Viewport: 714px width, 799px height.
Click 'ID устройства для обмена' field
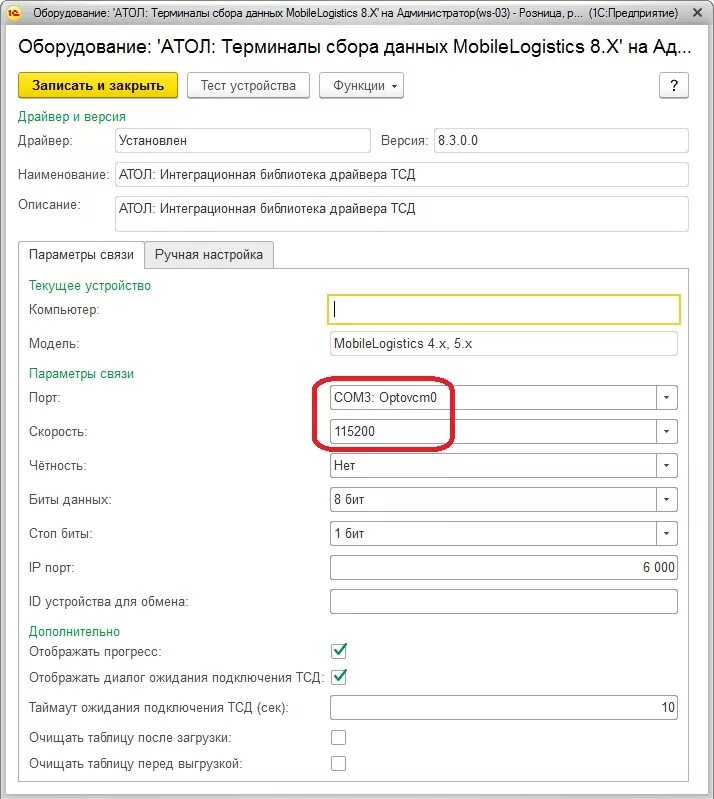pyautogui.click(x=504, y=602)
